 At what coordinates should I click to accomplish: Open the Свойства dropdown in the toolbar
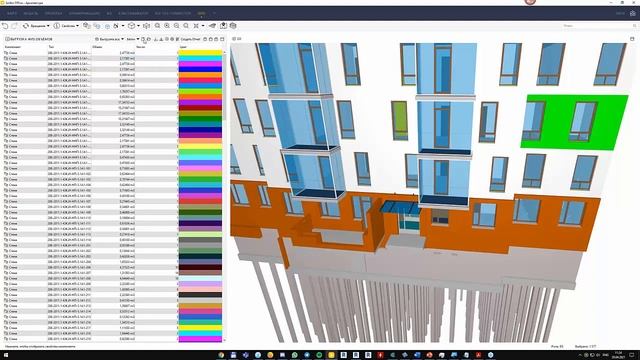(66, 26)
